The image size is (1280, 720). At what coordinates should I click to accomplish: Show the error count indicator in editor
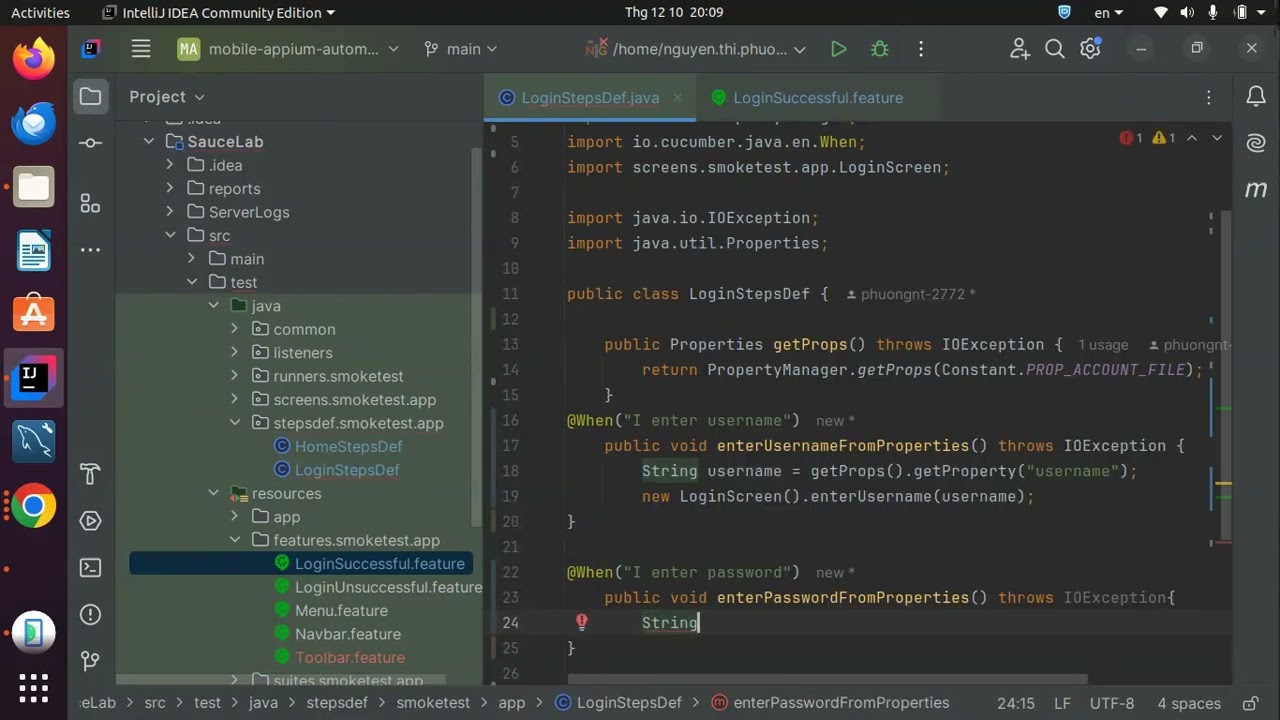[x=1132, y=138]
